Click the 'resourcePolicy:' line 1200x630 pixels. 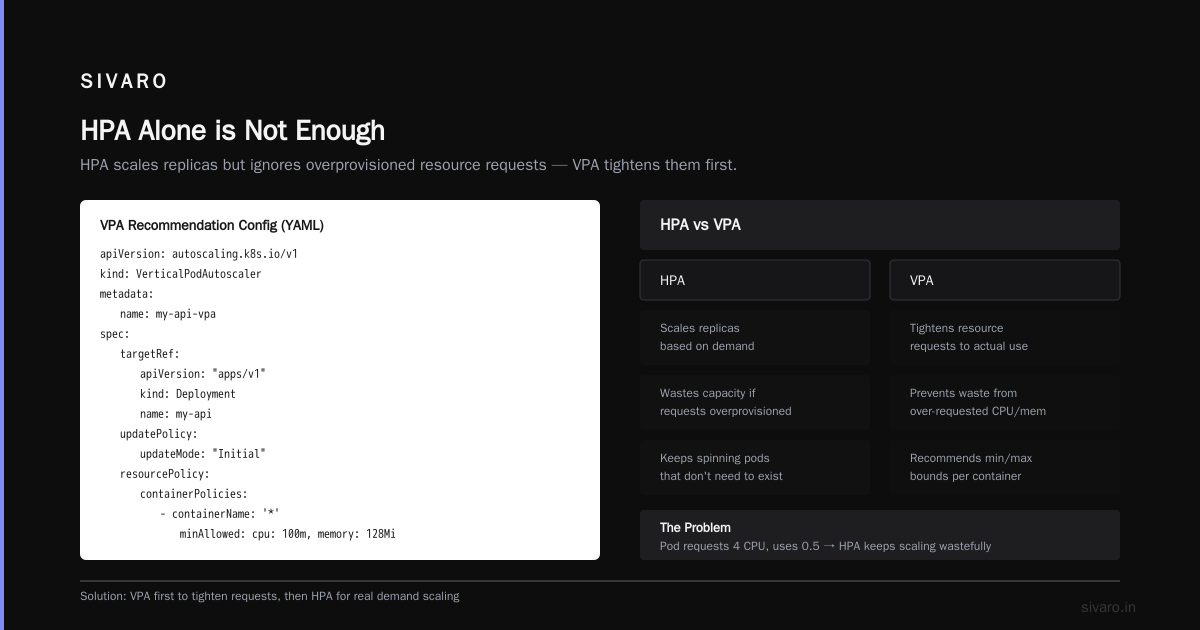(x=165, y=474)
